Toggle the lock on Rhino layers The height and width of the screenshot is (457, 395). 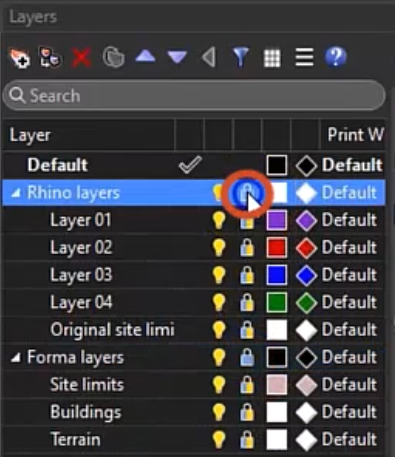click(247, 193)
